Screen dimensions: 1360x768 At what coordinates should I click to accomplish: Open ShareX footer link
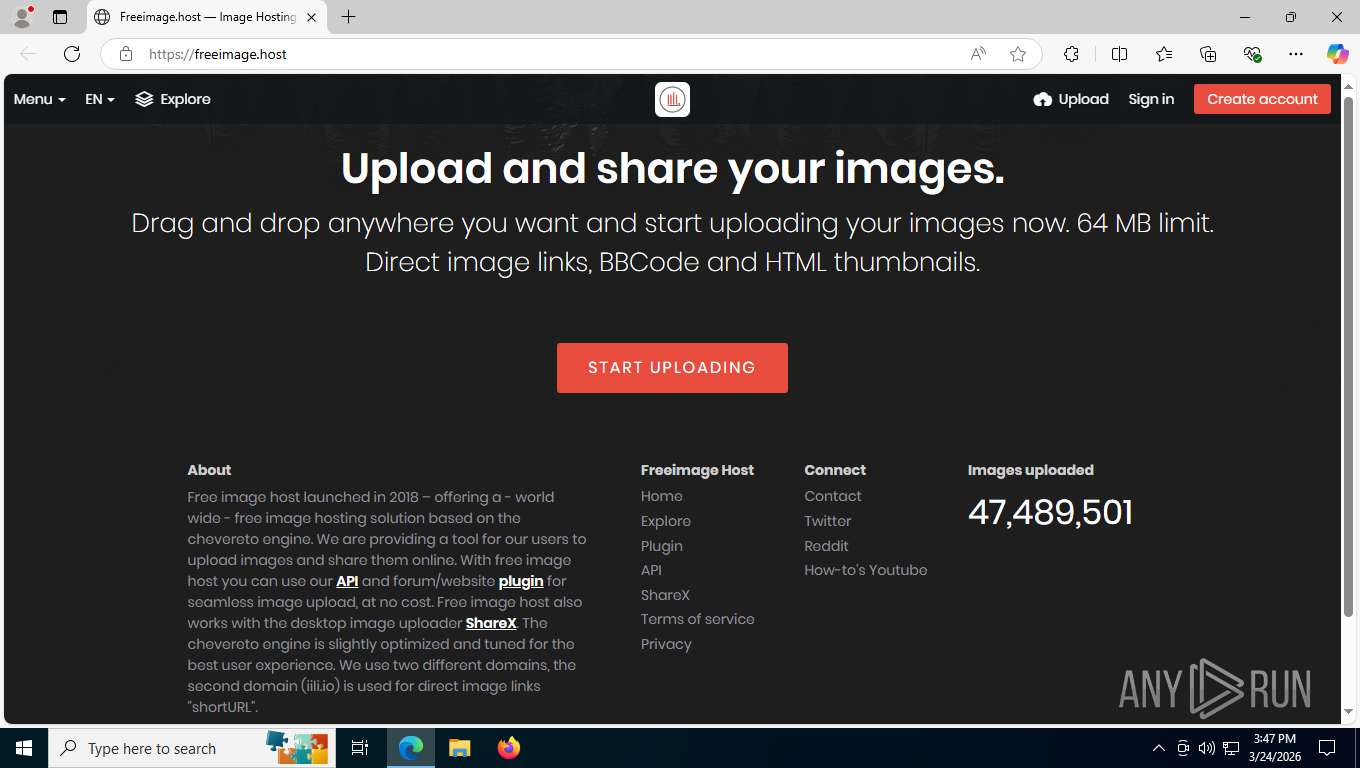tap(665, 595)
